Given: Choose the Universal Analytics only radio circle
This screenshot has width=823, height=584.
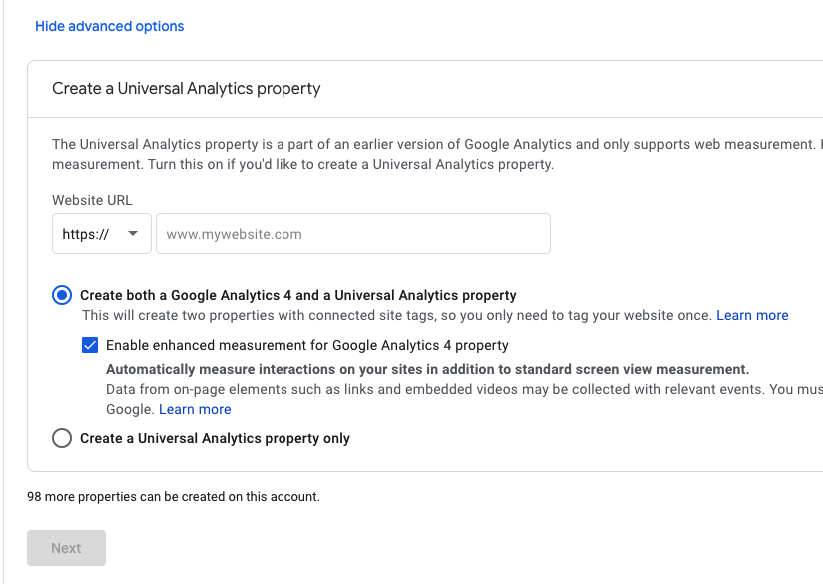Looking at the screenshot, I should [62, 438].
